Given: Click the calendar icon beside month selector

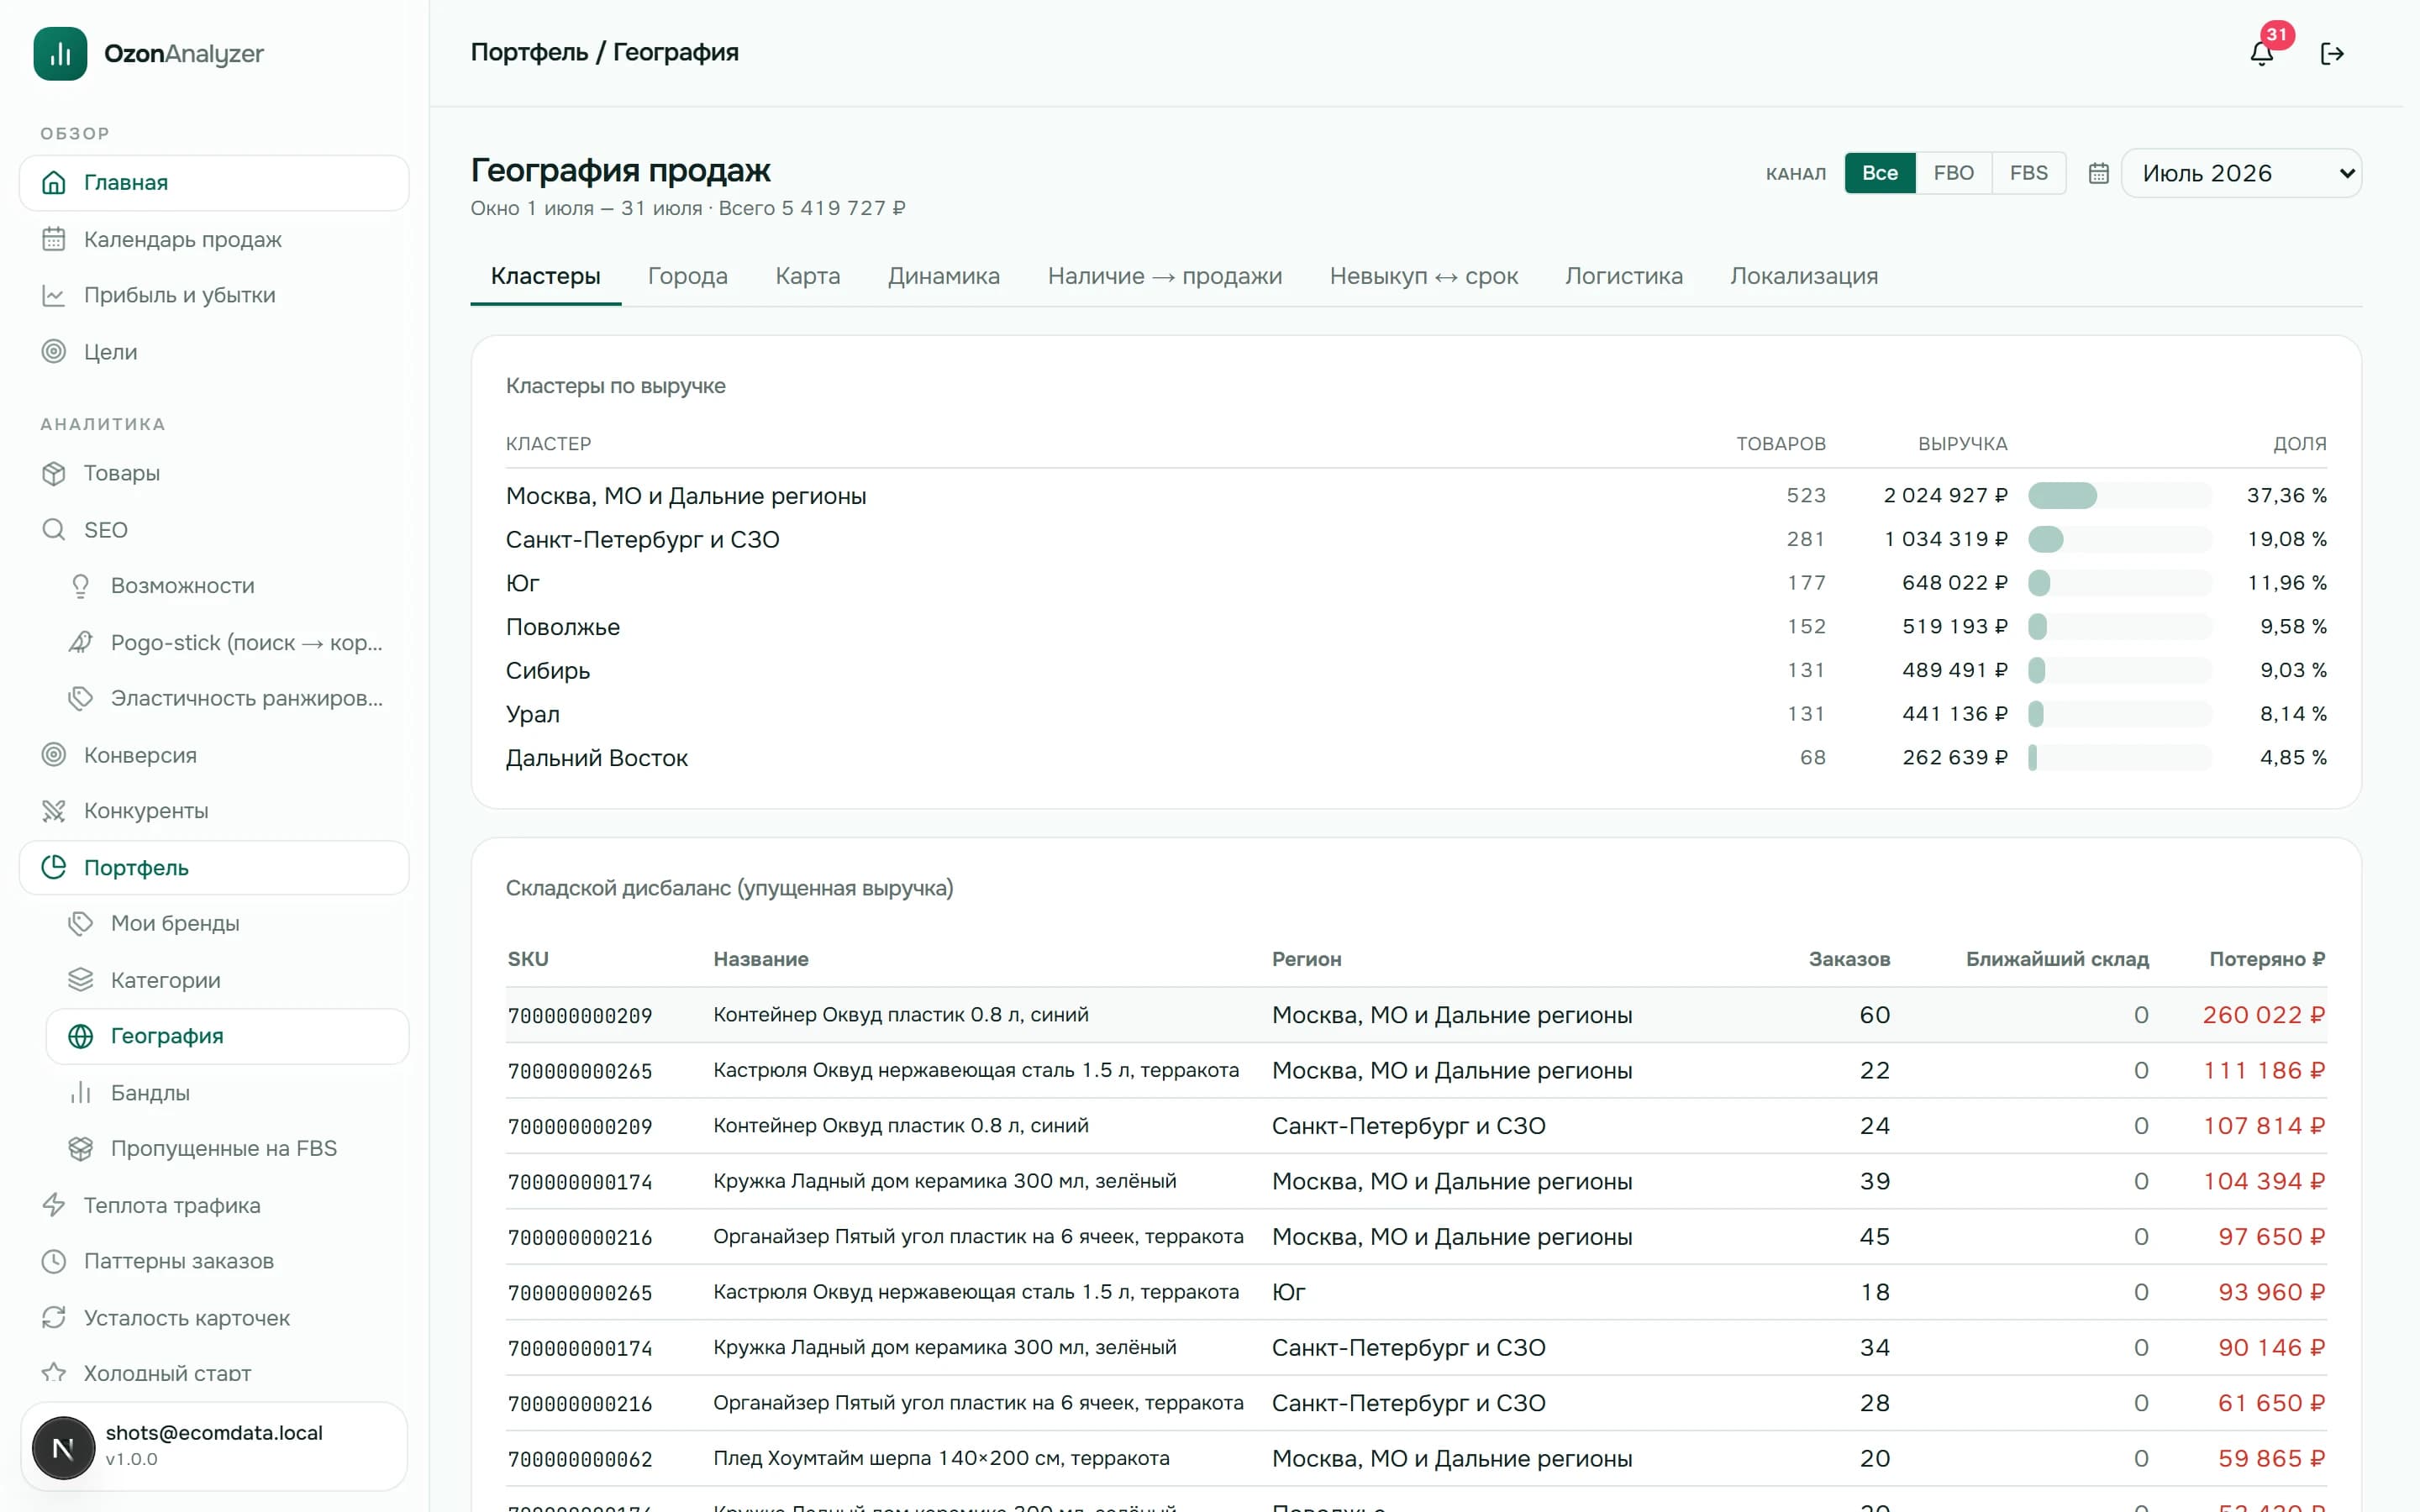Looking at the screenshot, I should 2099,173.
